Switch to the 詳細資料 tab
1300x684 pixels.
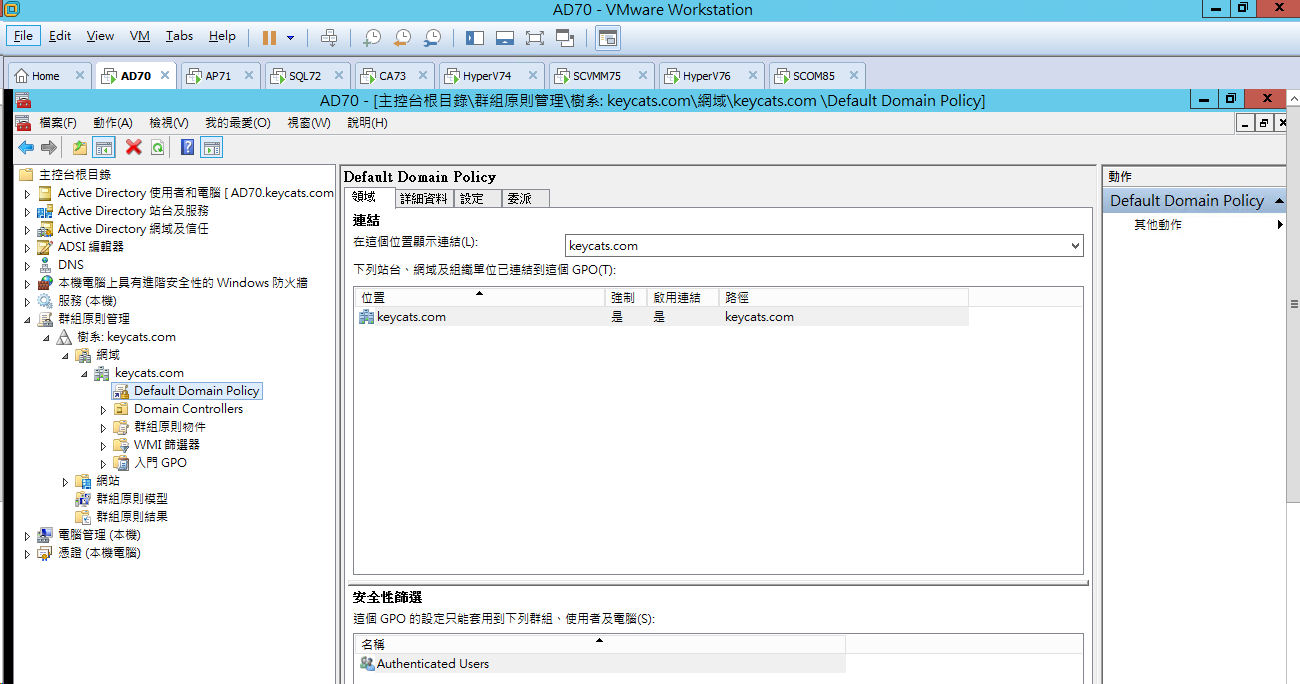coord(424,198)
